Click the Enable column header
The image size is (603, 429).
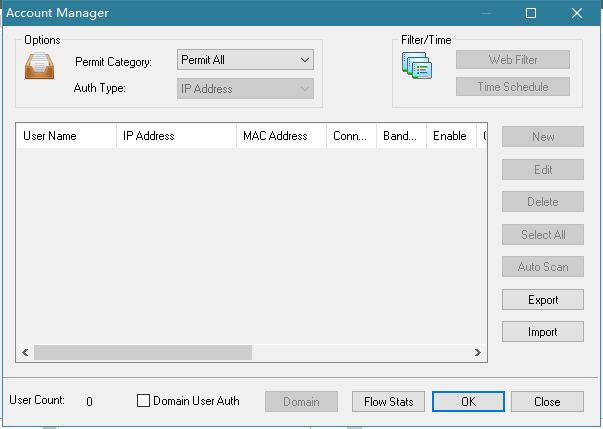point(451,136)
